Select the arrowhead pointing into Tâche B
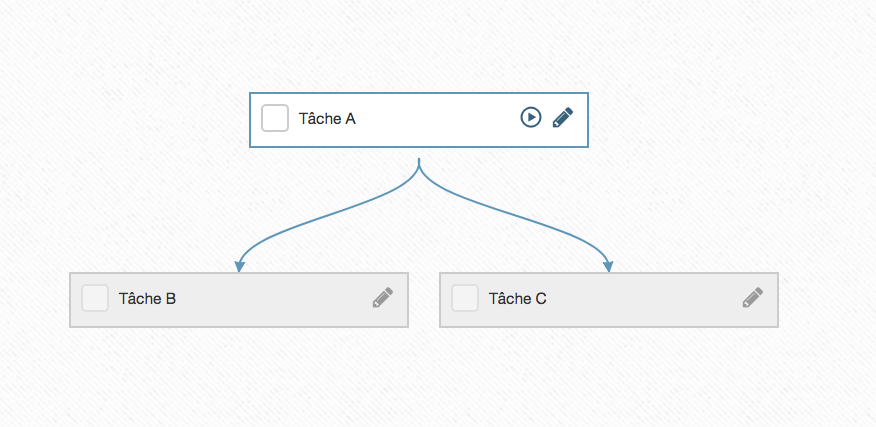Image resolution: width=876 pixels, height=427 pixels. 240,267
